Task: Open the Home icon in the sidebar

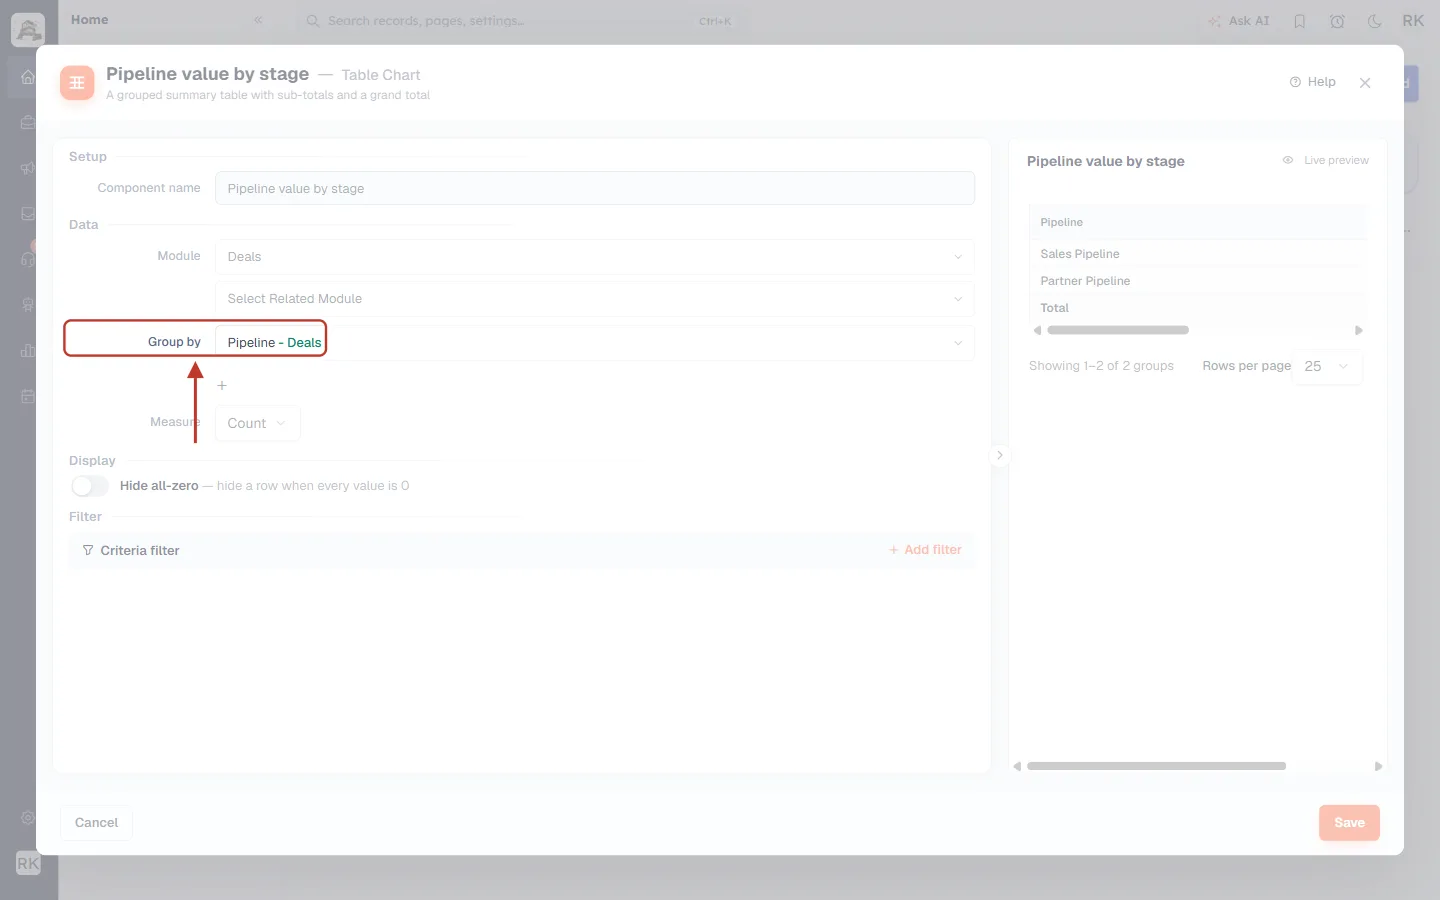Action: [x=28, y=77]
